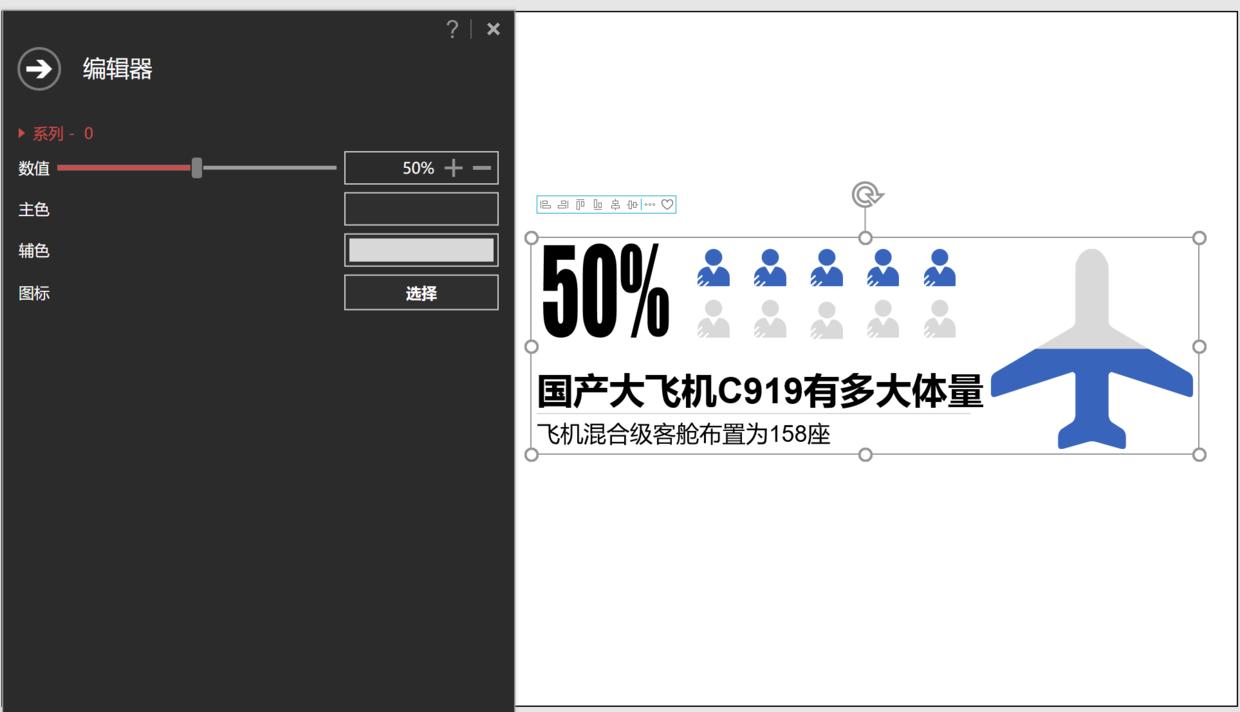
Task: Decrease 数值 with the minus button
Action: pyautogui.click(x=482, y=168)
